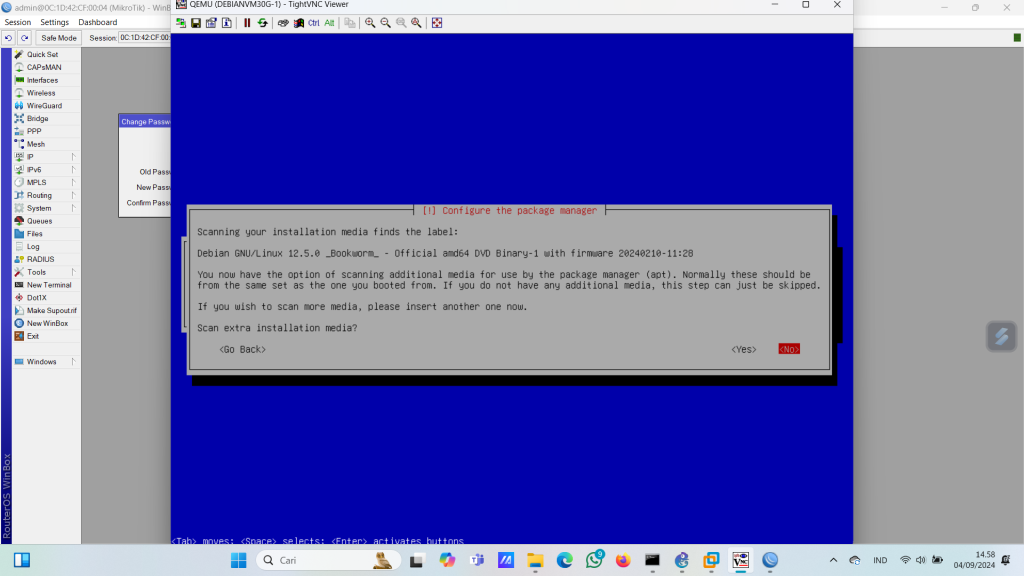Toggle the Ctrl key button
Viewport: 1024px width, 576px height.
click(x=313, y=23)
